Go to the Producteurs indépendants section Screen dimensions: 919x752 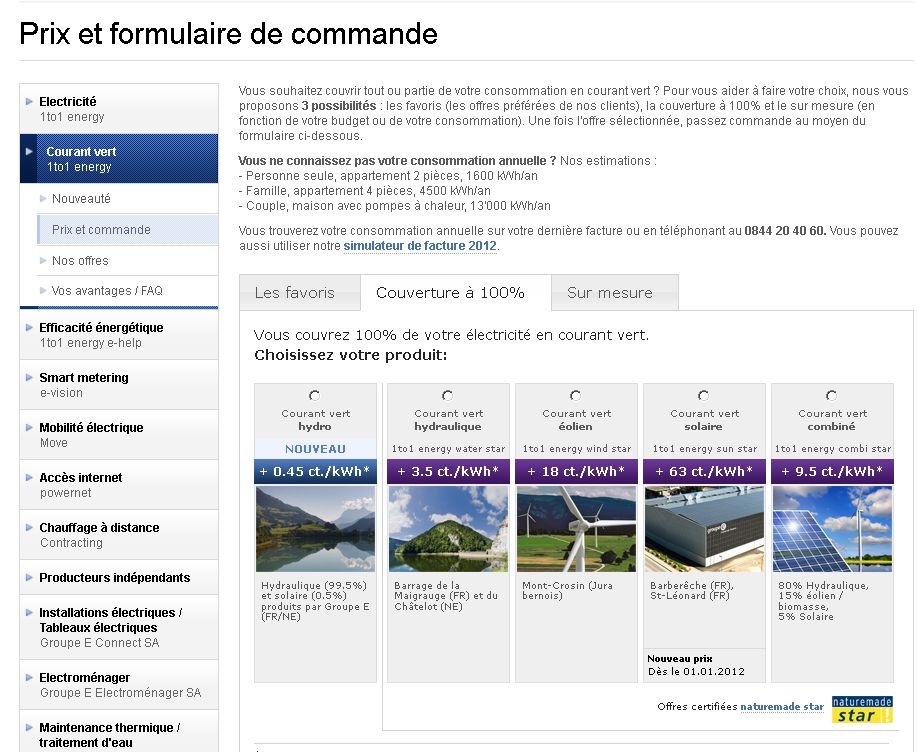pyautogui.click(x=119, y=577)
